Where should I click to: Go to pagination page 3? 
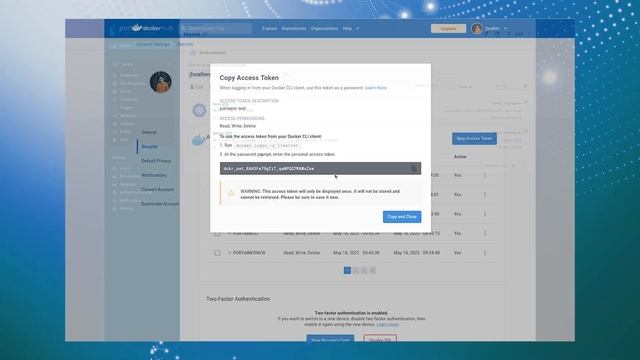coord(364,270)
